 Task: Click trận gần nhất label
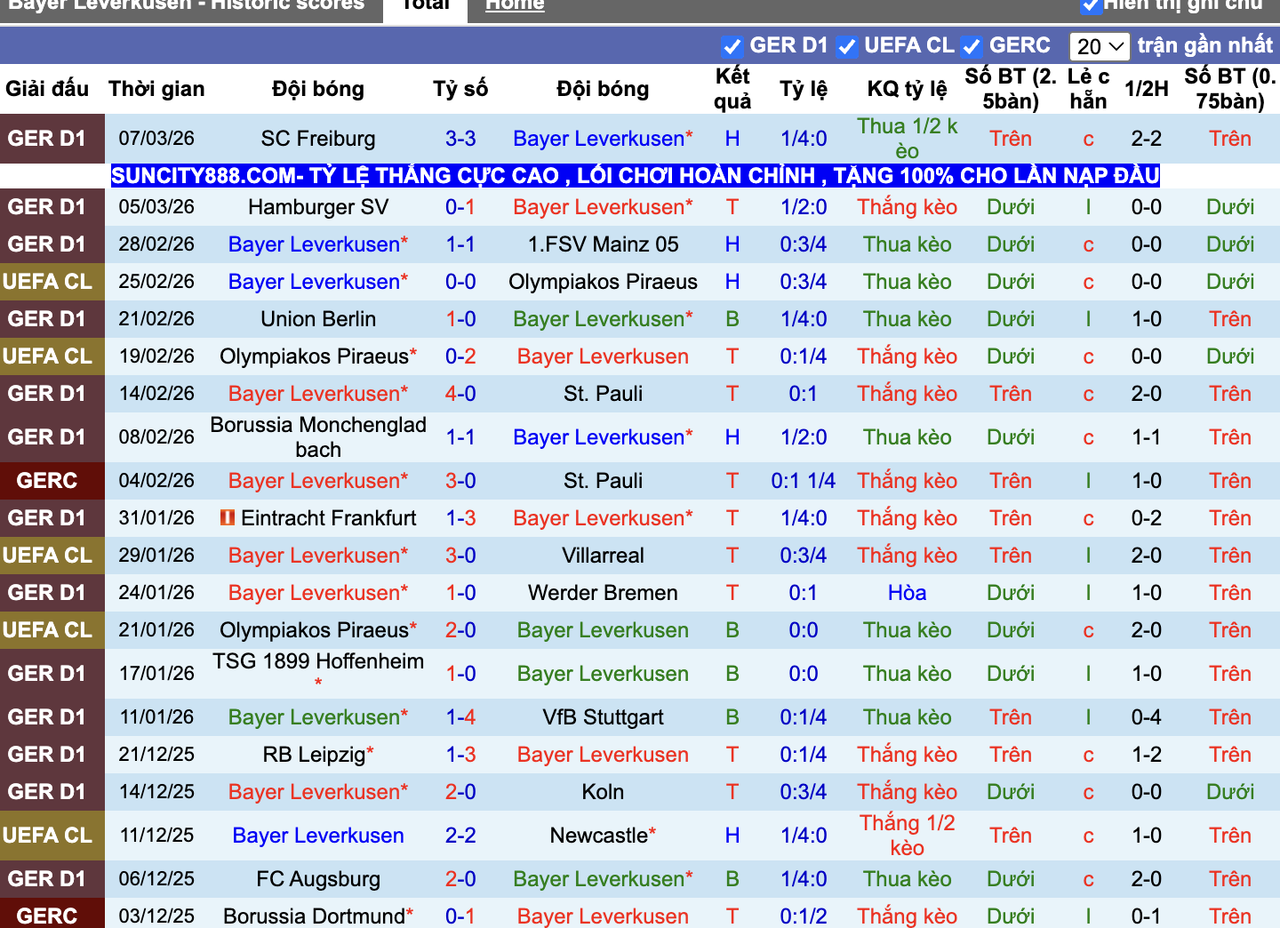[1205, 46]
